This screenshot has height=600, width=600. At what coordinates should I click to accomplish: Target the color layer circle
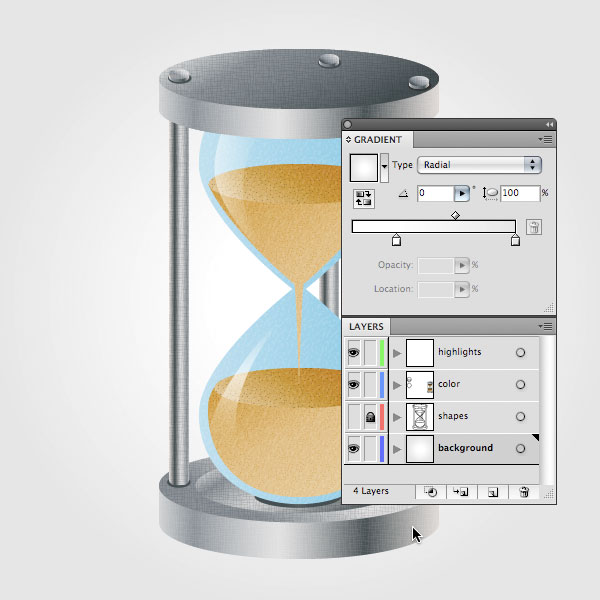point(520,385)
